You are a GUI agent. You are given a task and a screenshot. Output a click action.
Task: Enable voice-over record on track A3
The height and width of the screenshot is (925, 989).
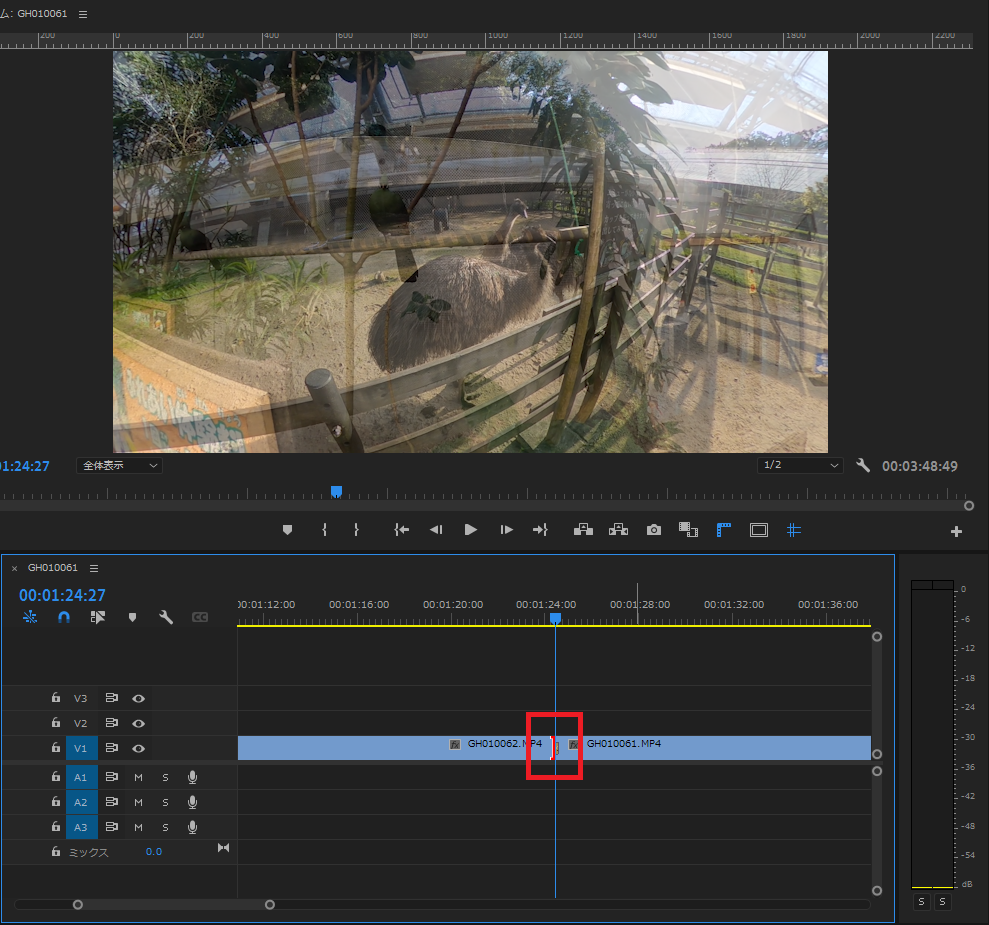tap(192, 827)
